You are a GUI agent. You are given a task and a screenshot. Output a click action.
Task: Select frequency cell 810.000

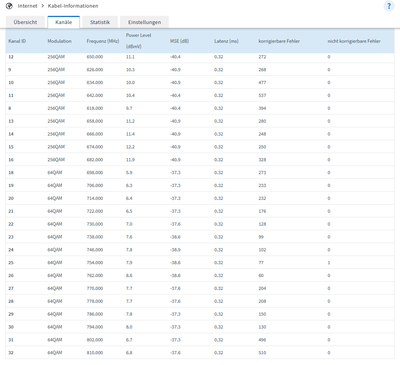[95, 353]
